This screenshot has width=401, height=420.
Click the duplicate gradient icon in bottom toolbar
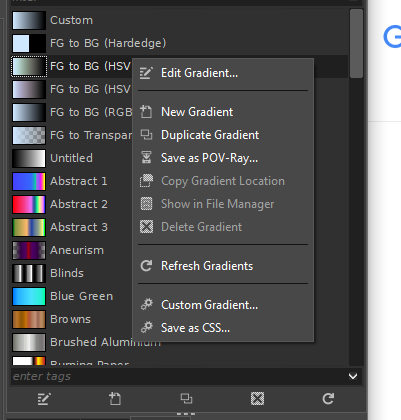point(186,399)
